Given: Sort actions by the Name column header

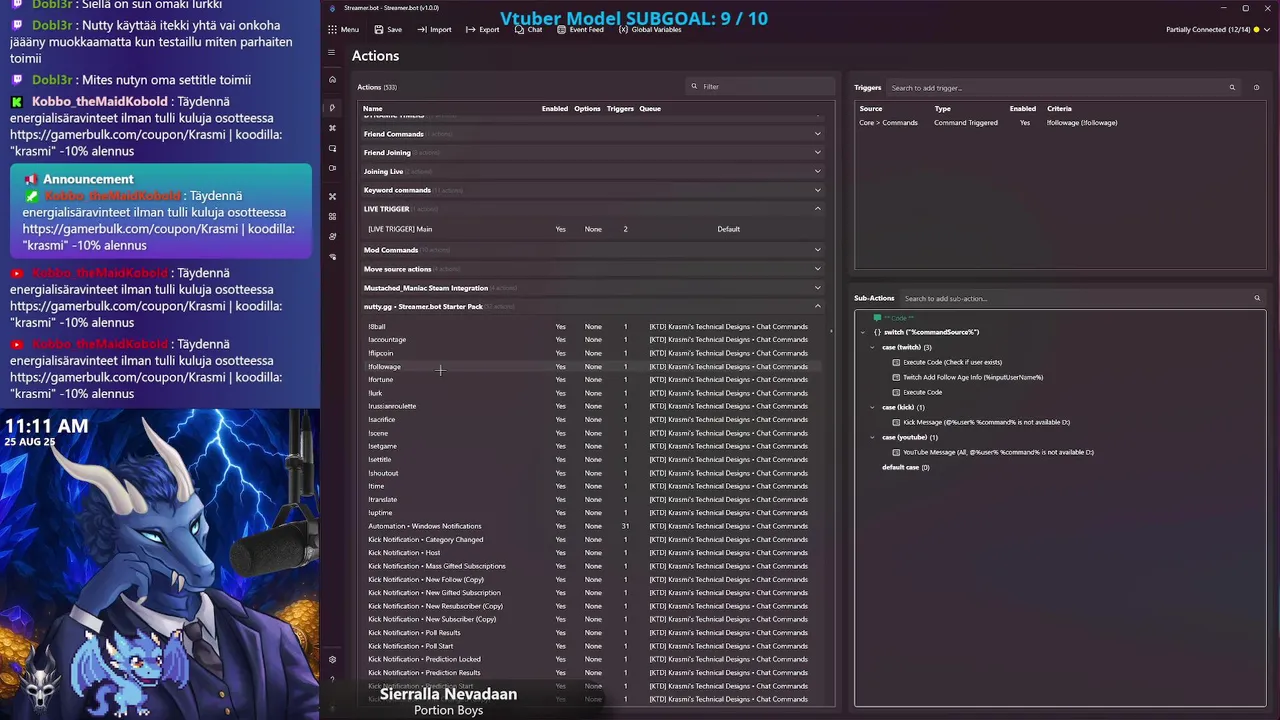Looking at the screenshot, I should [x=372, y=108].
